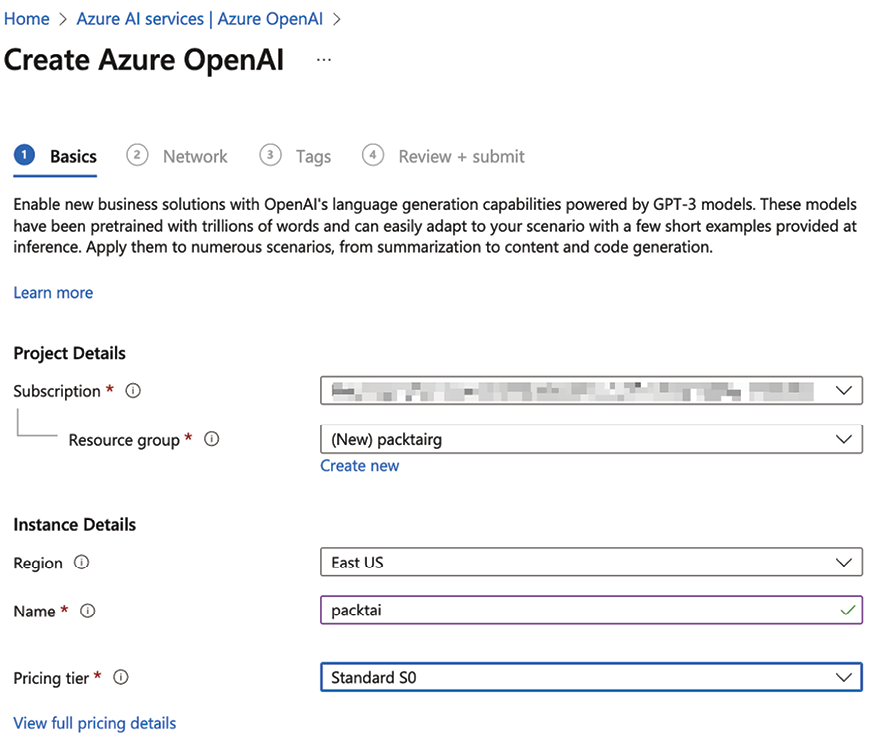Follow the Learn more link

[54, 293]
